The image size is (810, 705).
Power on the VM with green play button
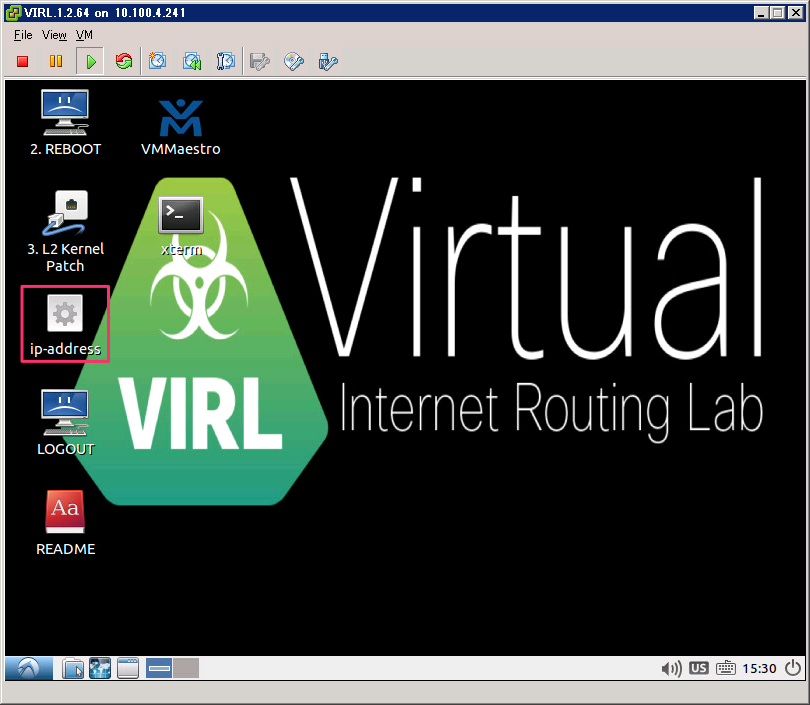[x=90, y=61]
